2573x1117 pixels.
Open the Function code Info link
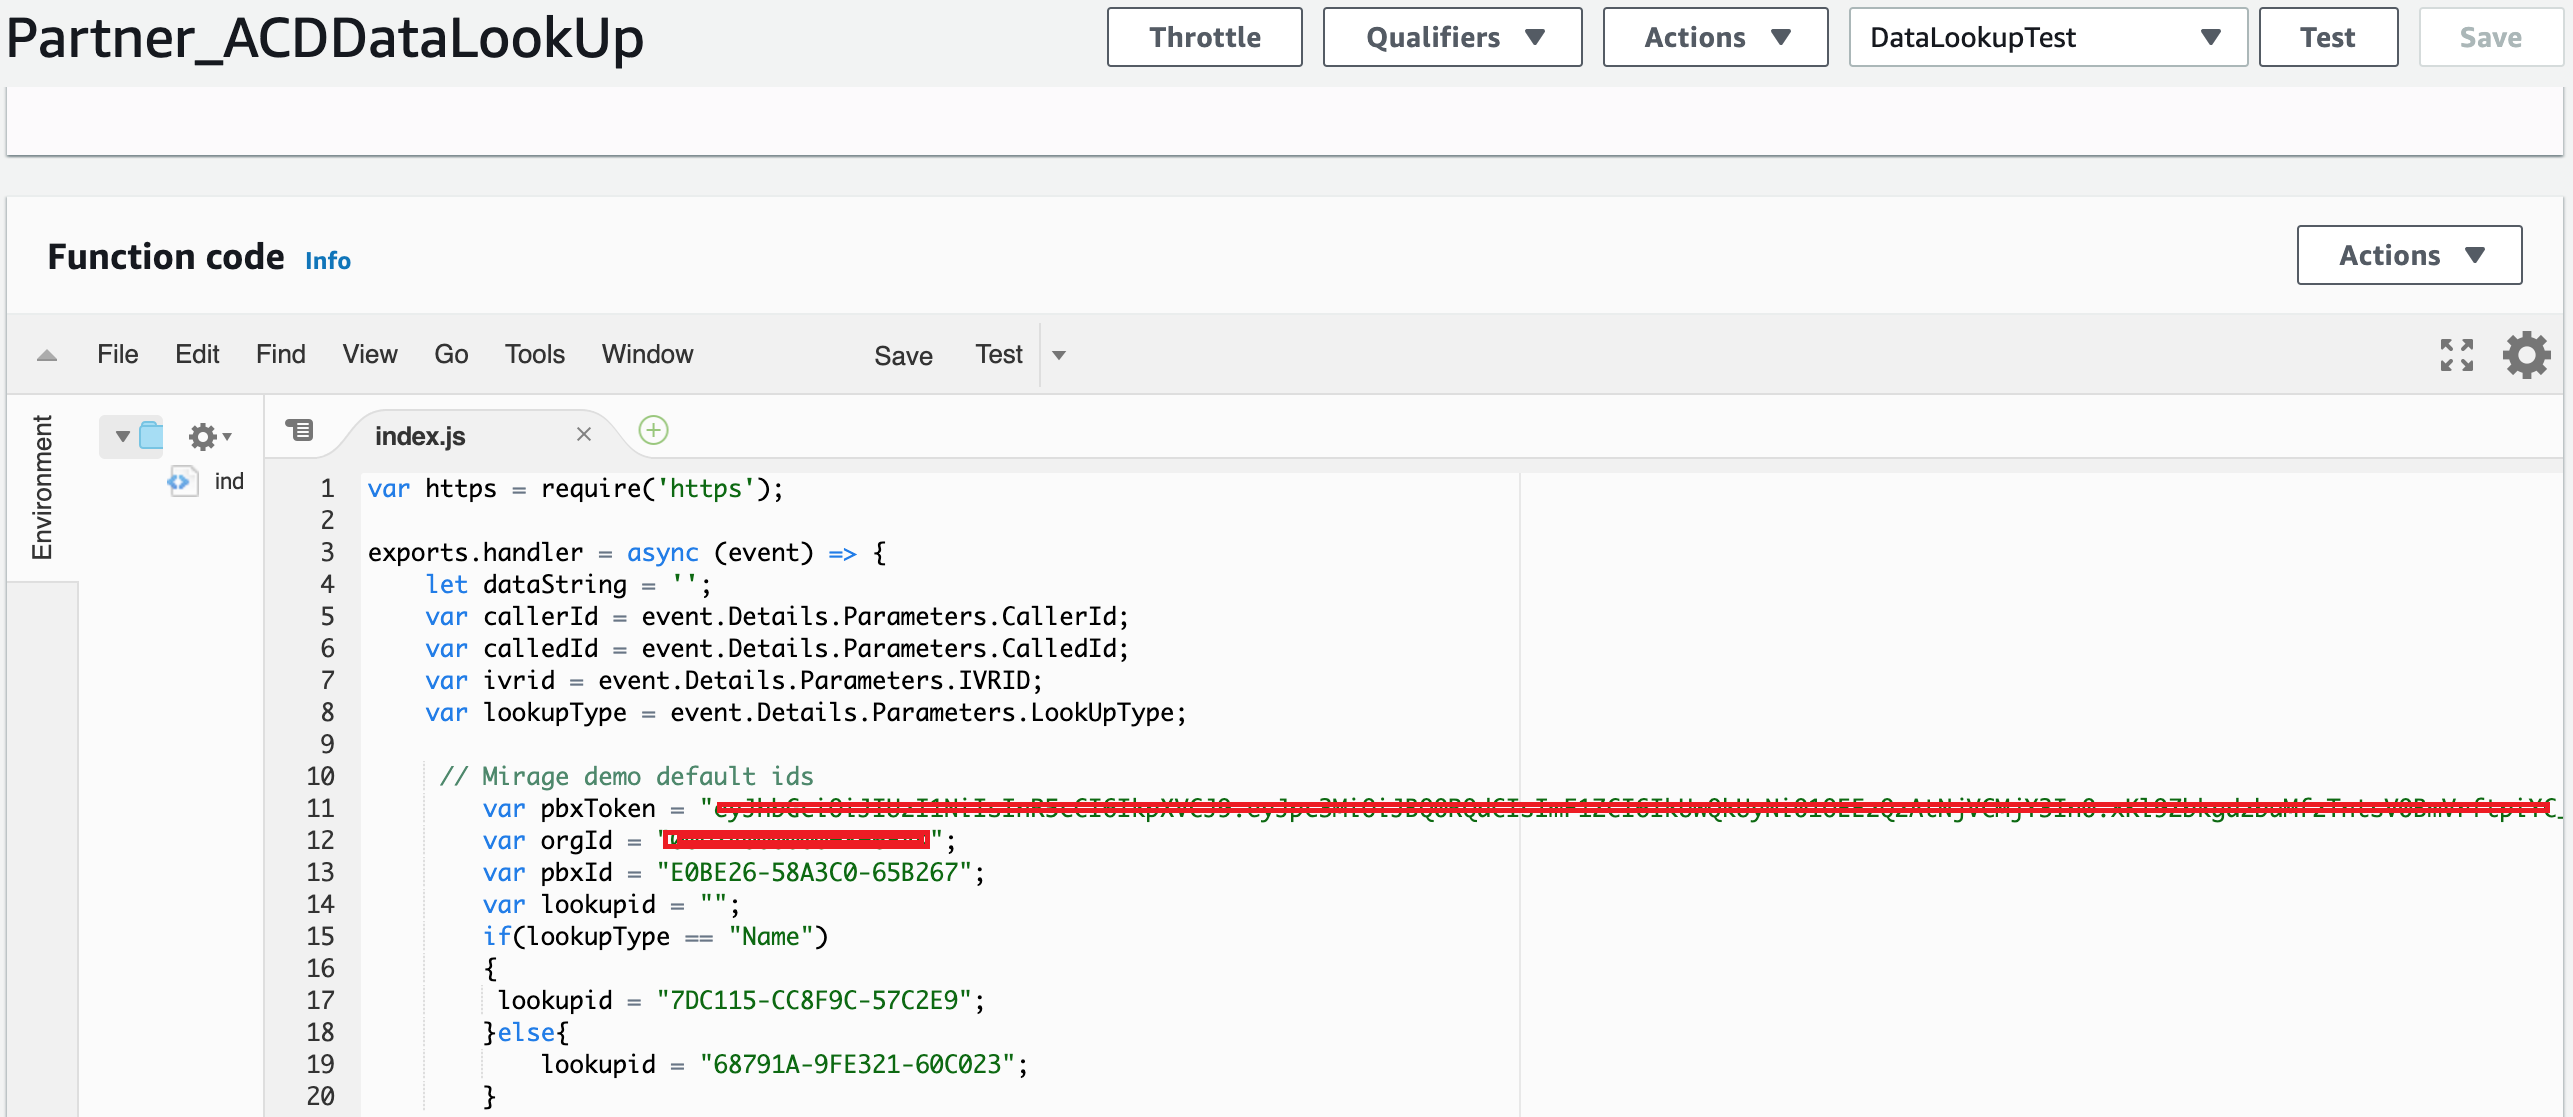click(x=328, y=261)
